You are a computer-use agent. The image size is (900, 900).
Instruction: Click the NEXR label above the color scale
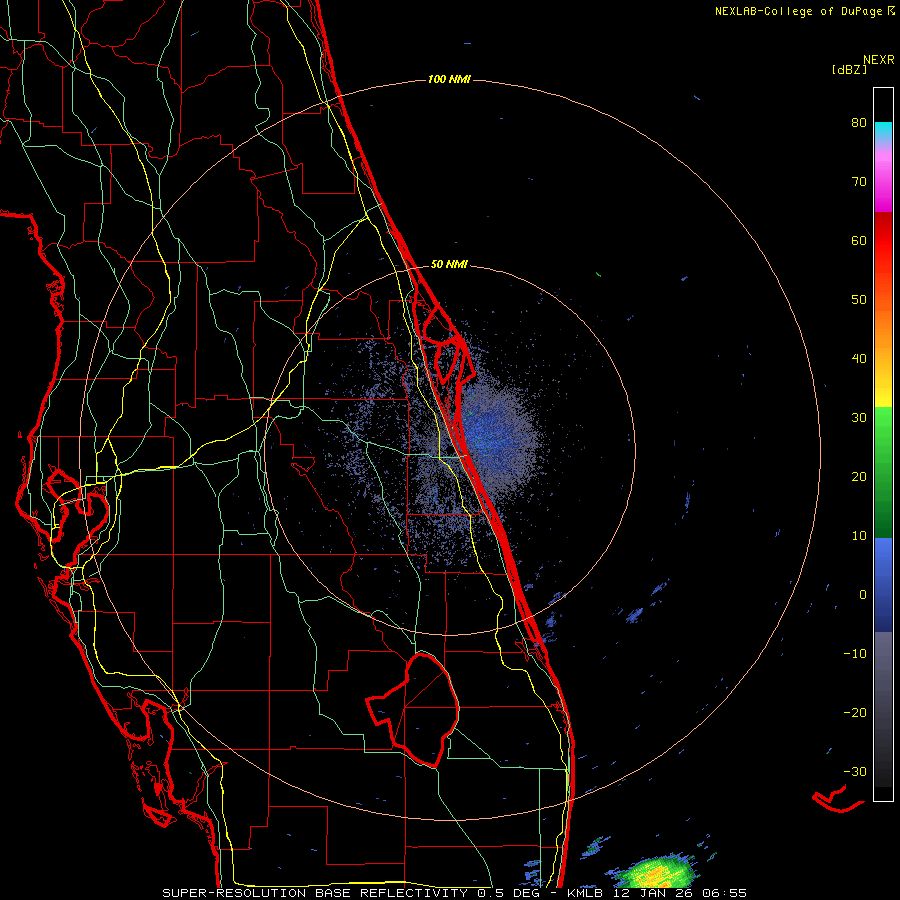click(879, 60)
